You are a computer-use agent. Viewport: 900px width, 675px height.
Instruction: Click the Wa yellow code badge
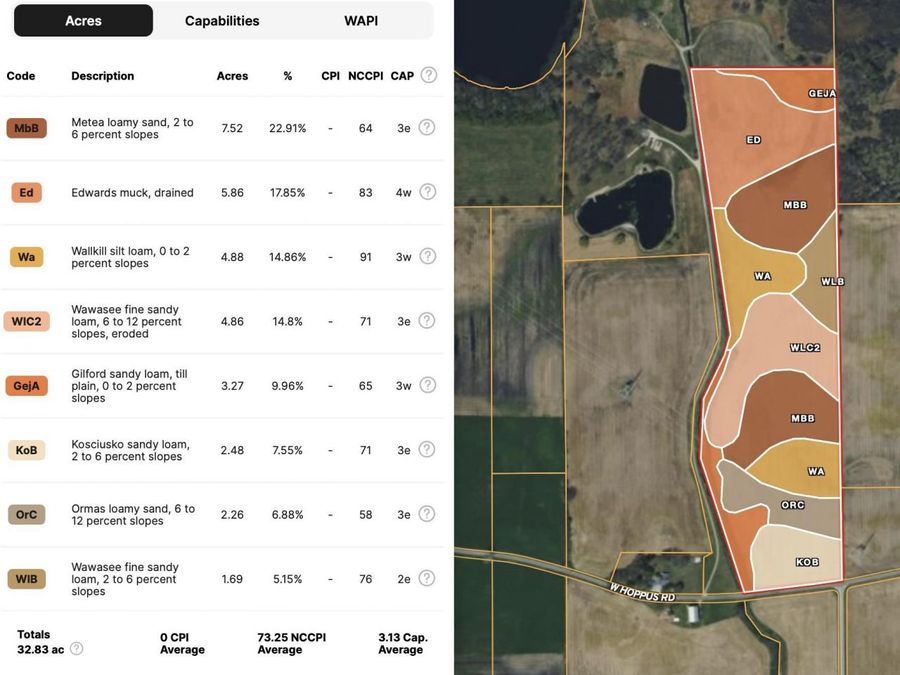pos(26,257)
